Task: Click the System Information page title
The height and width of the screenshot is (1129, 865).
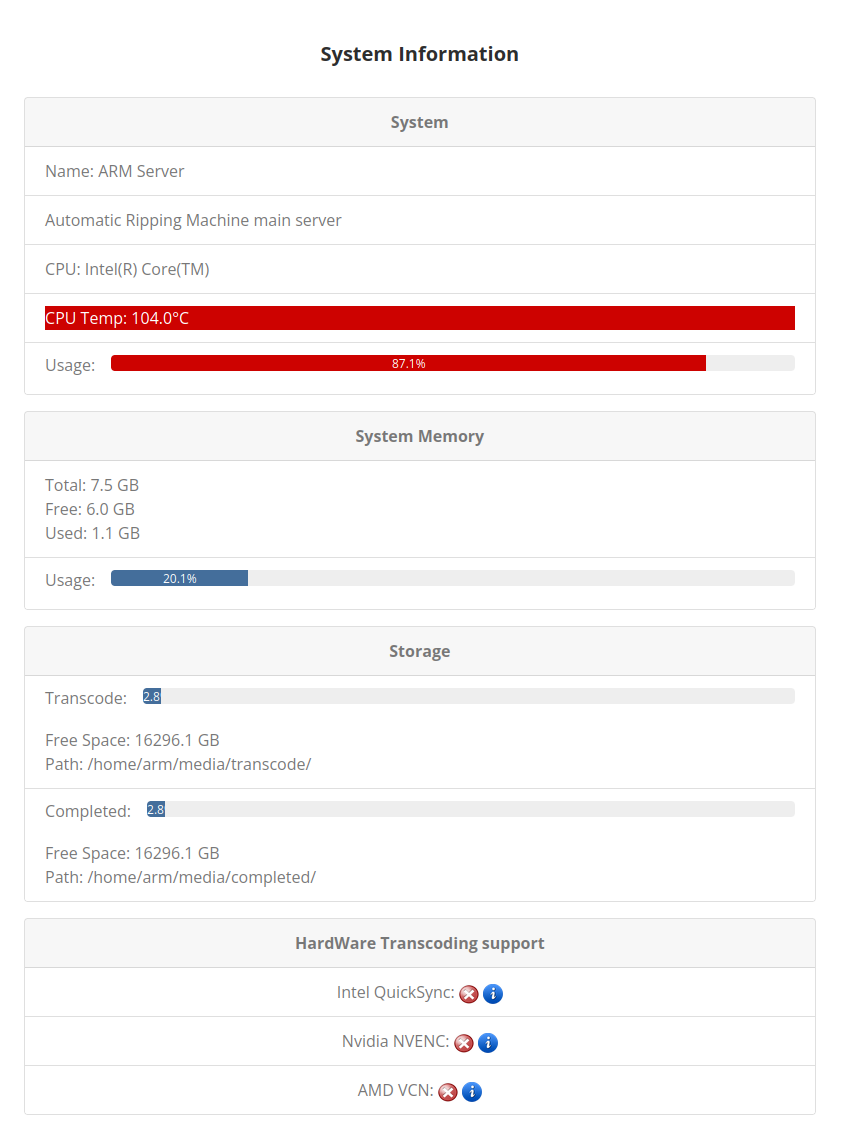Action: point(419,54)
